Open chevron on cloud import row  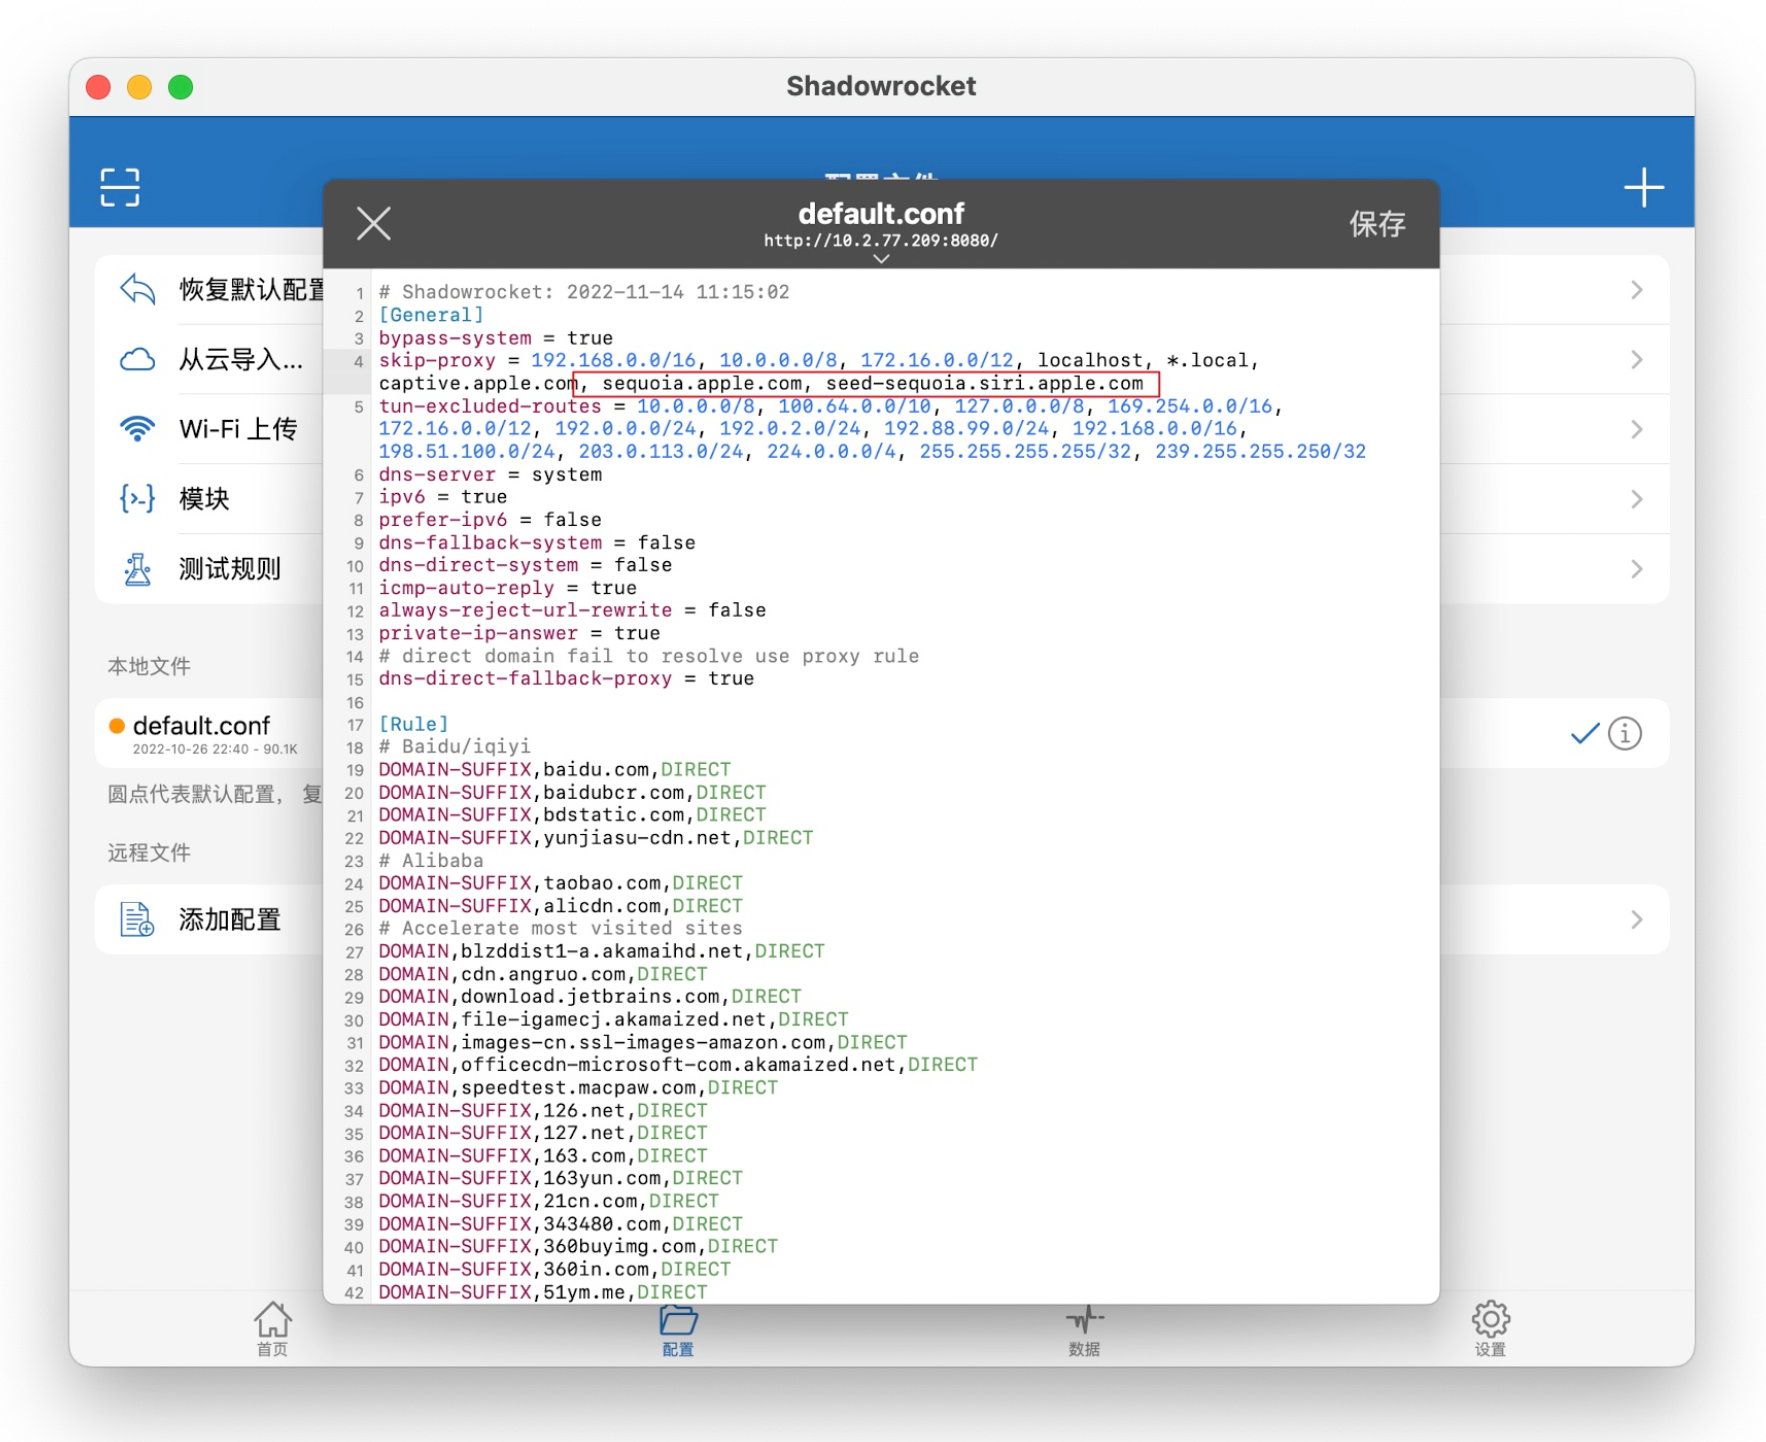point(1637,359)
